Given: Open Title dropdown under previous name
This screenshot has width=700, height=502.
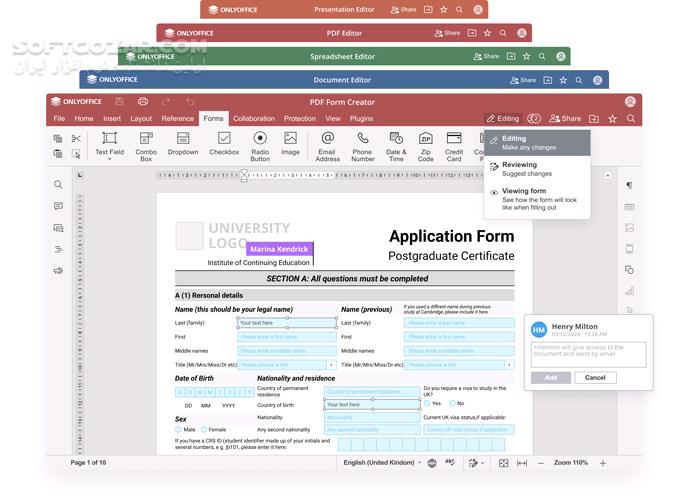Looking at the screenshot, I should pyautogui.click(x=509, y=365).
